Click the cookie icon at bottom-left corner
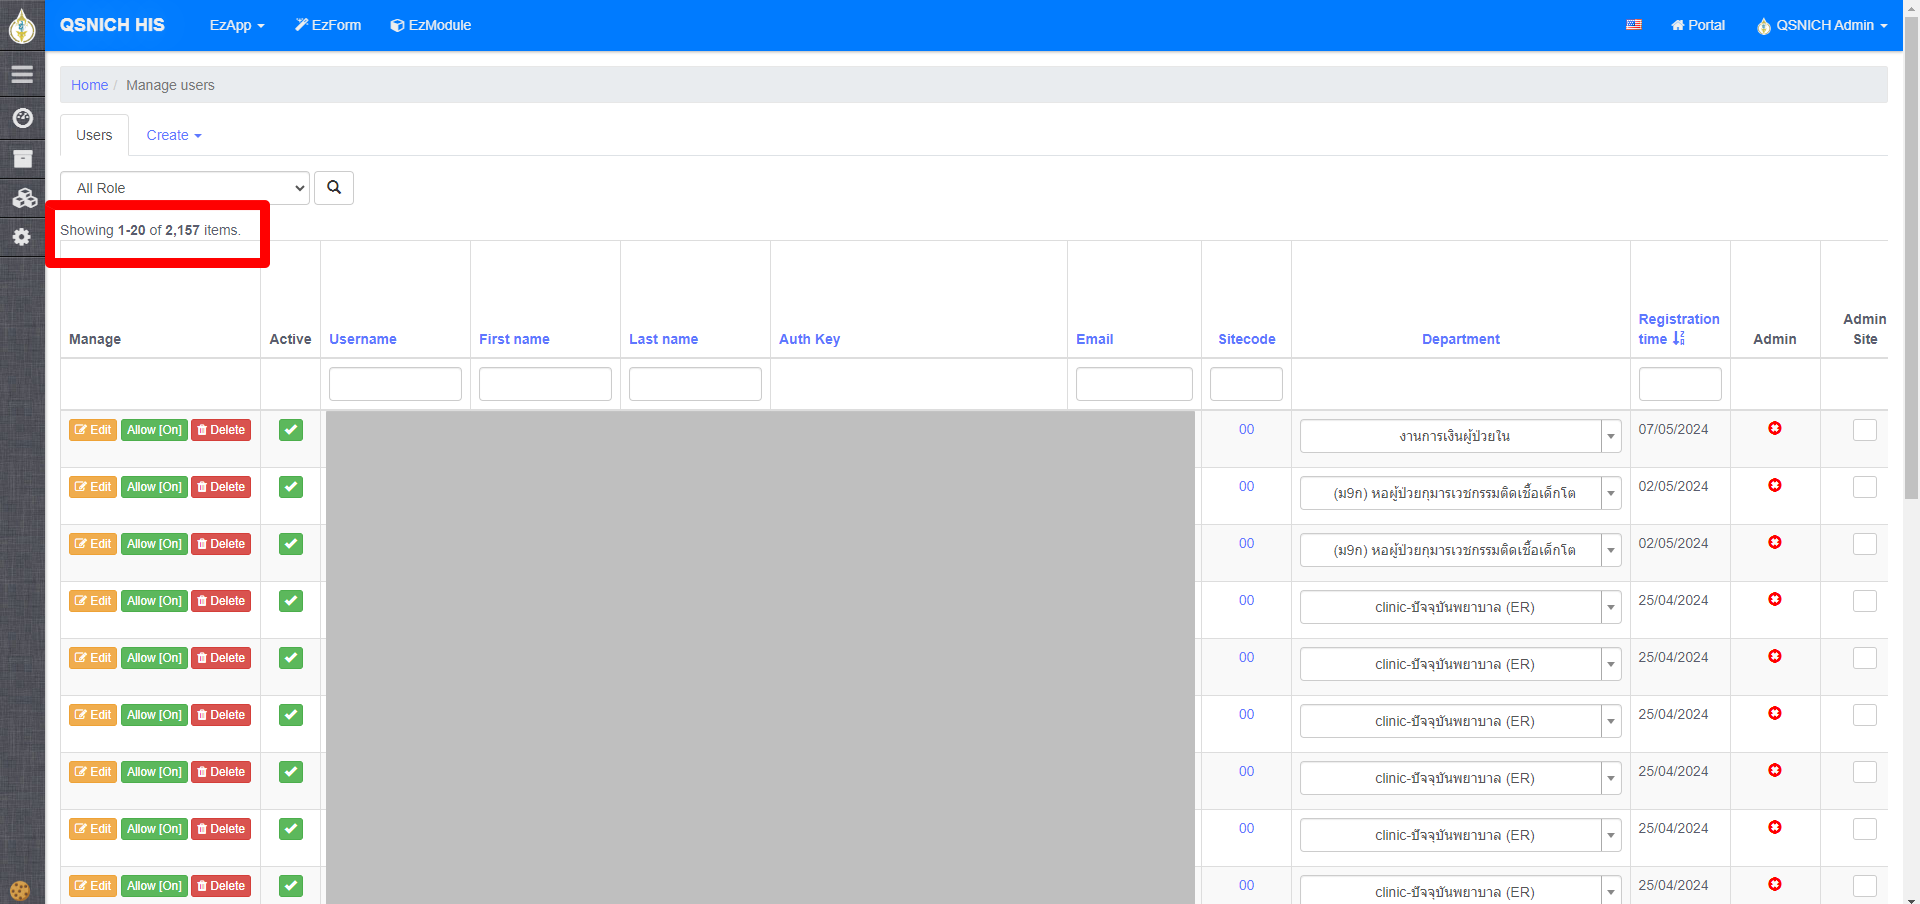 20,890
